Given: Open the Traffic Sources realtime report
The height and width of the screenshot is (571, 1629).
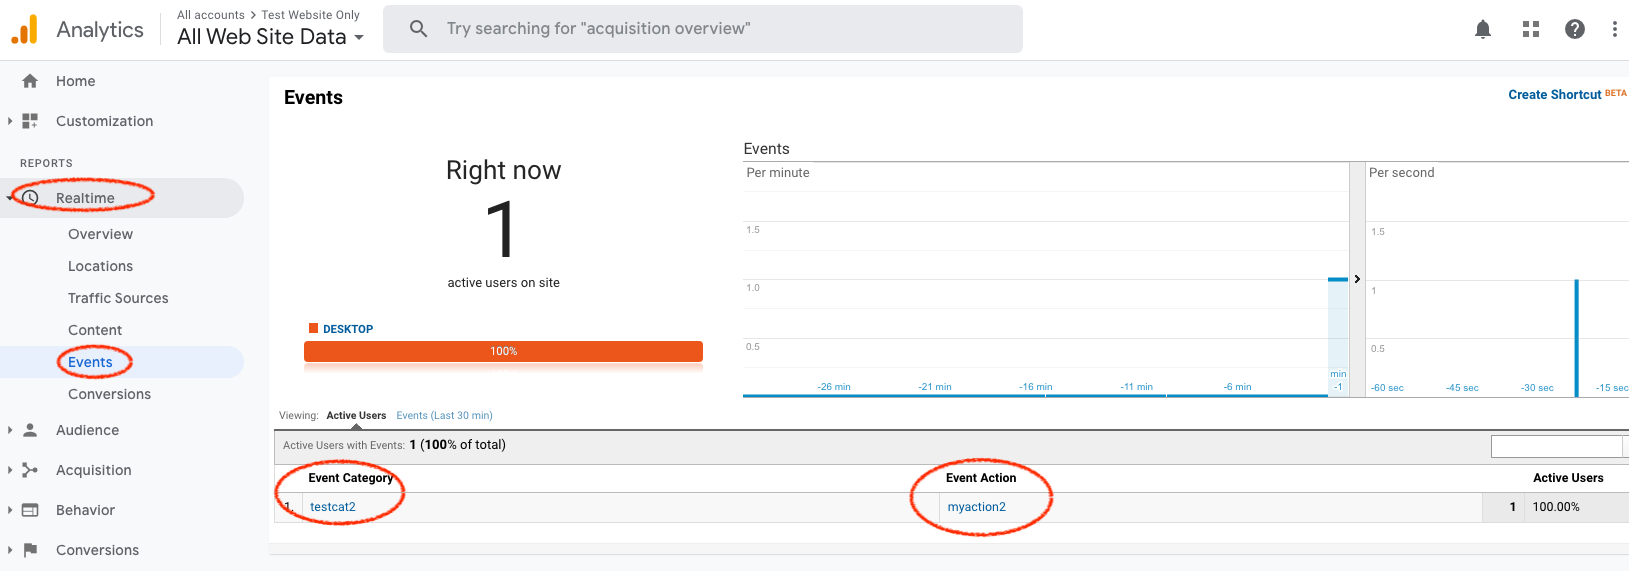Looking at the screenshot, I should click(118, 298).
